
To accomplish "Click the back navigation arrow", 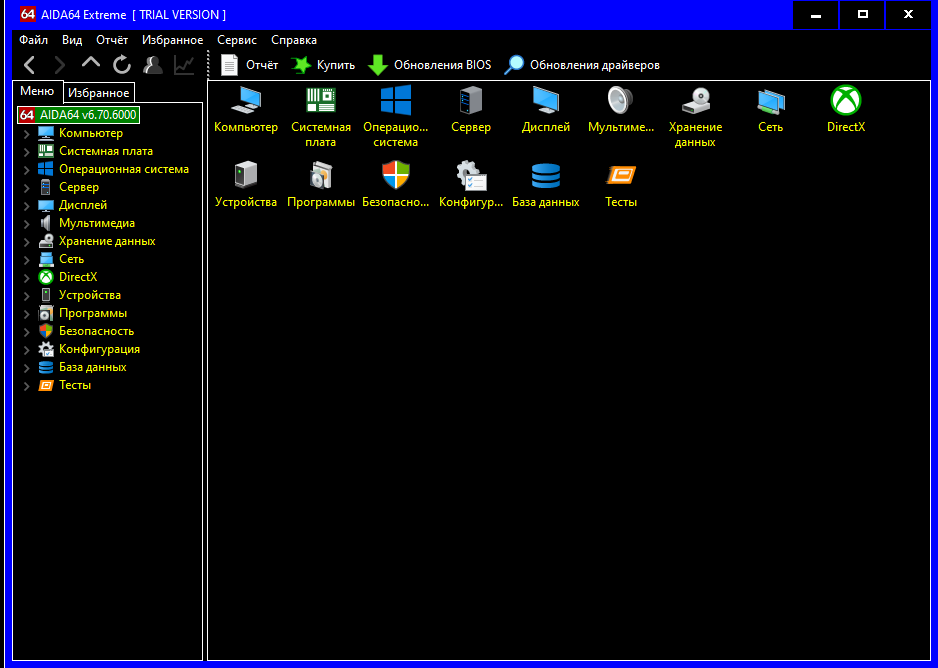I will point(29,65).
